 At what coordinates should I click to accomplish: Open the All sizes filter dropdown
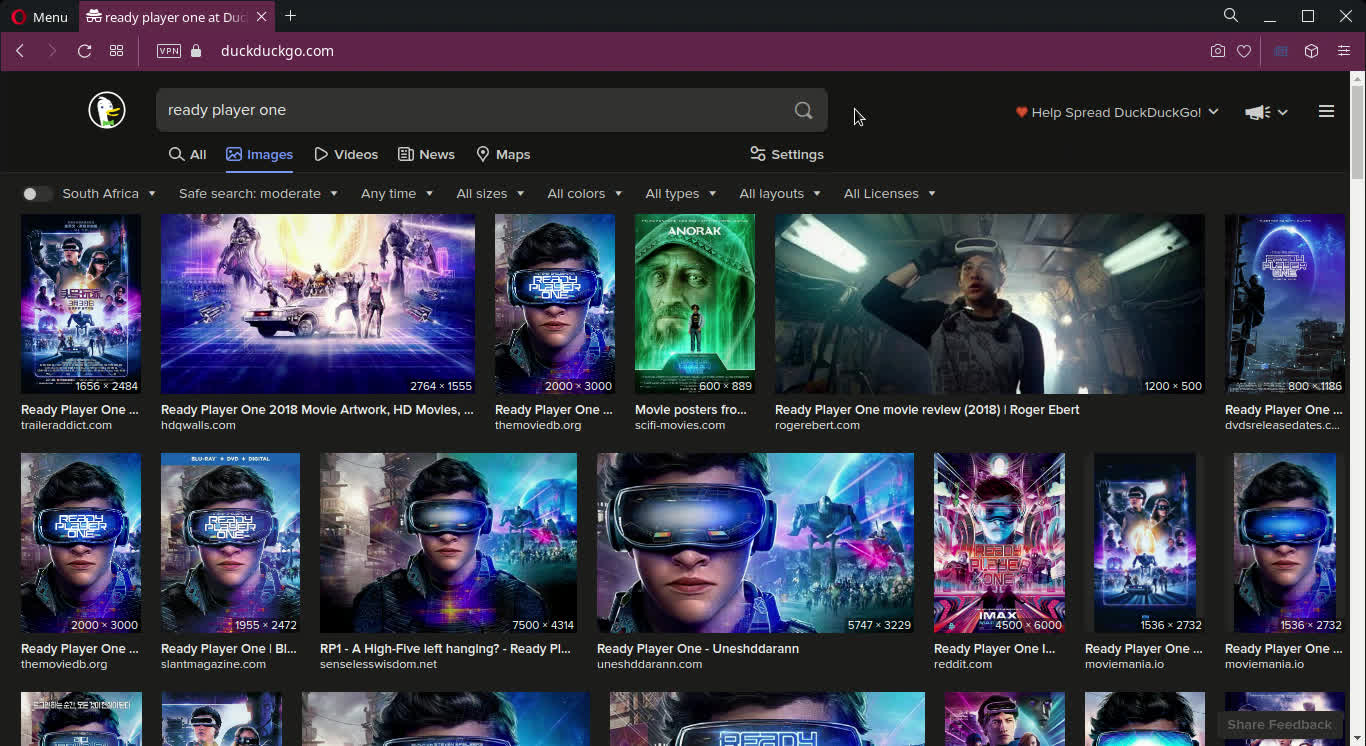click(490, 194)
